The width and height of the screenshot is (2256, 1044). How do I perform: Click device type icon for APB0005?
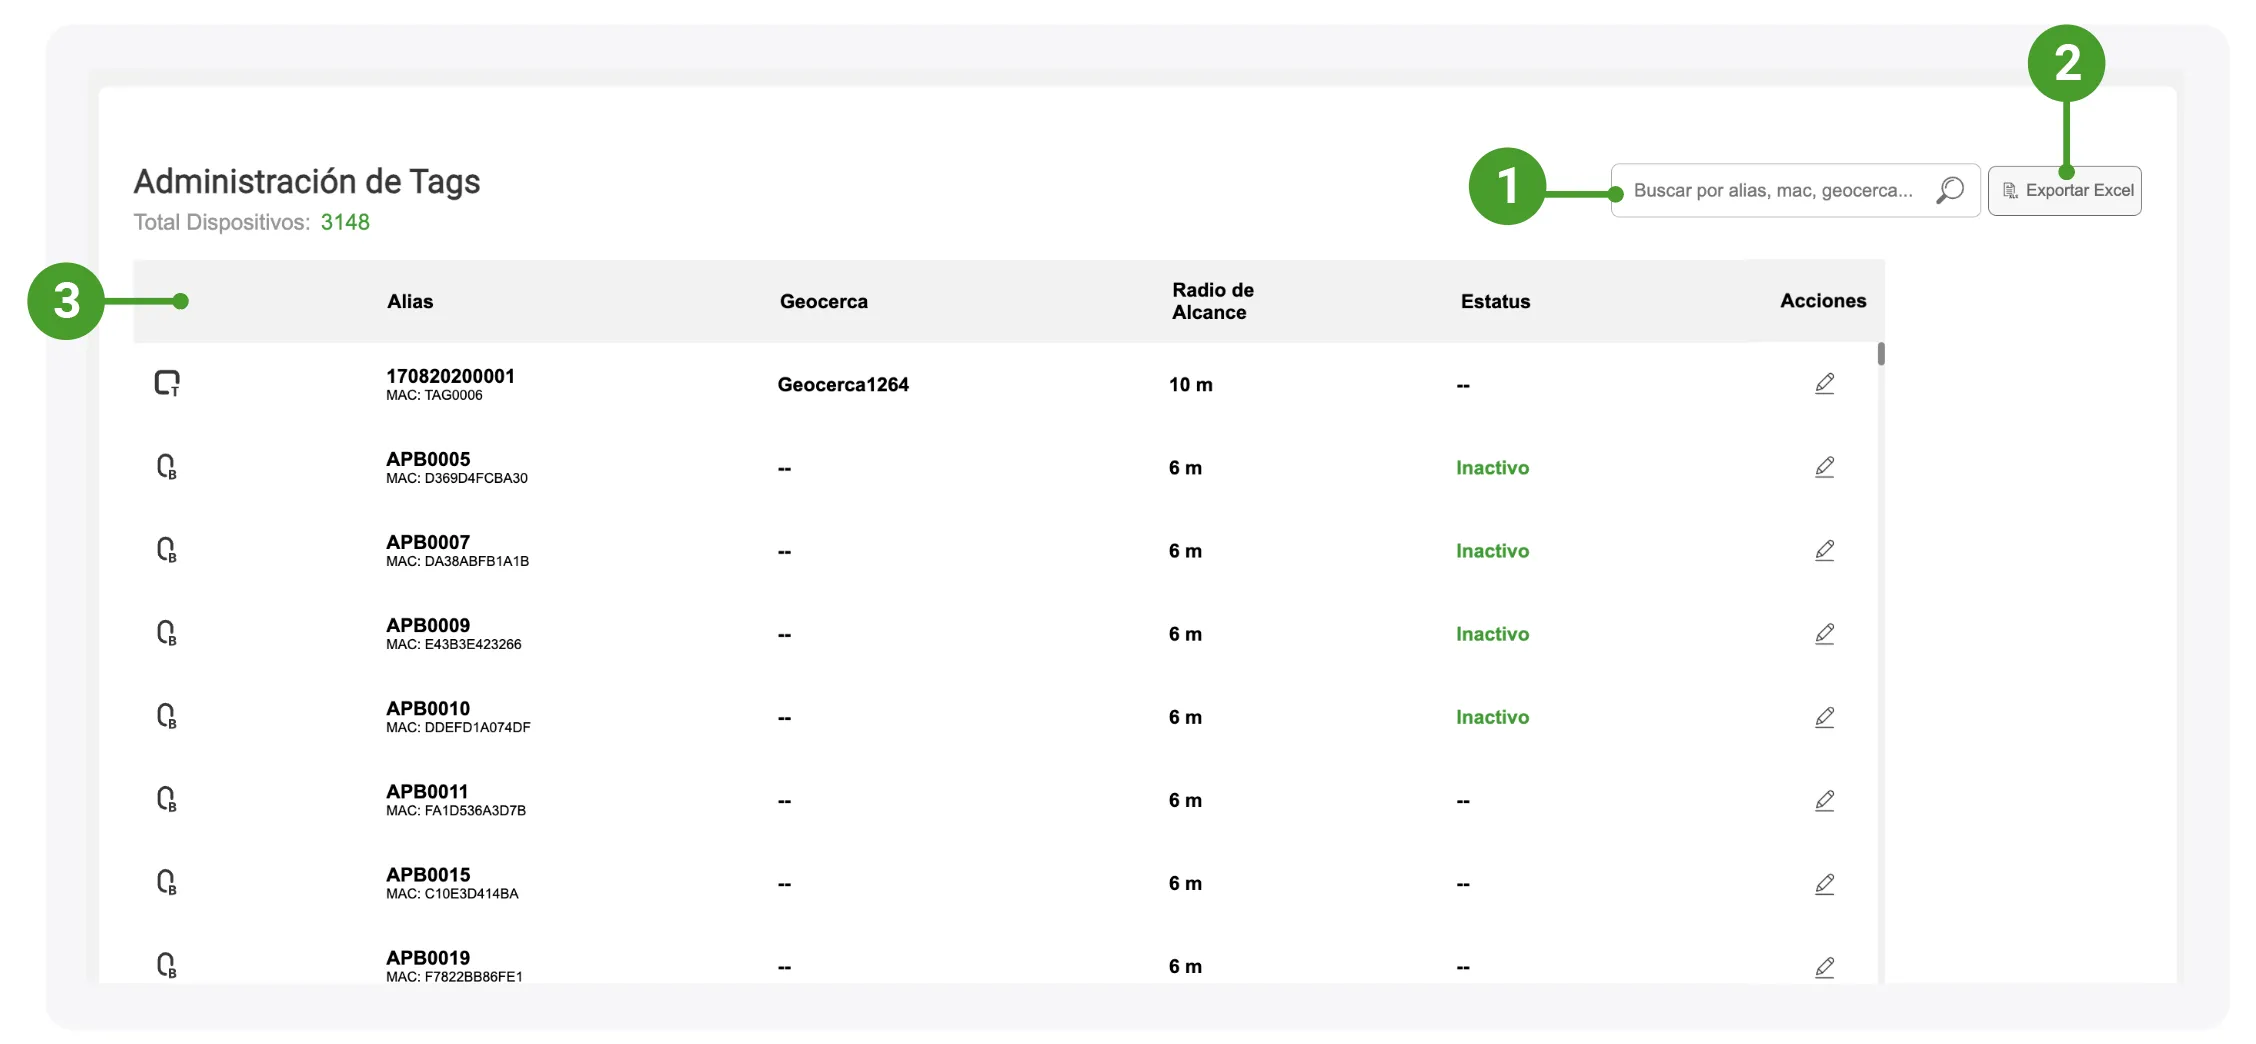(167, 467)
